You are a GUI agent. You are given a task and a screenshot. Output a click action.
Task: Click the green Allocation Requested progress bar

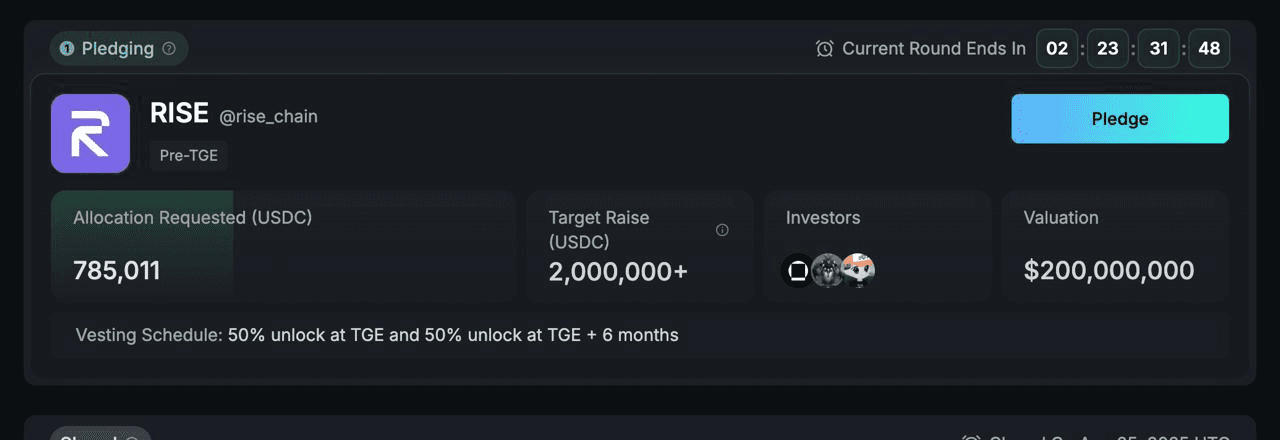142,246
